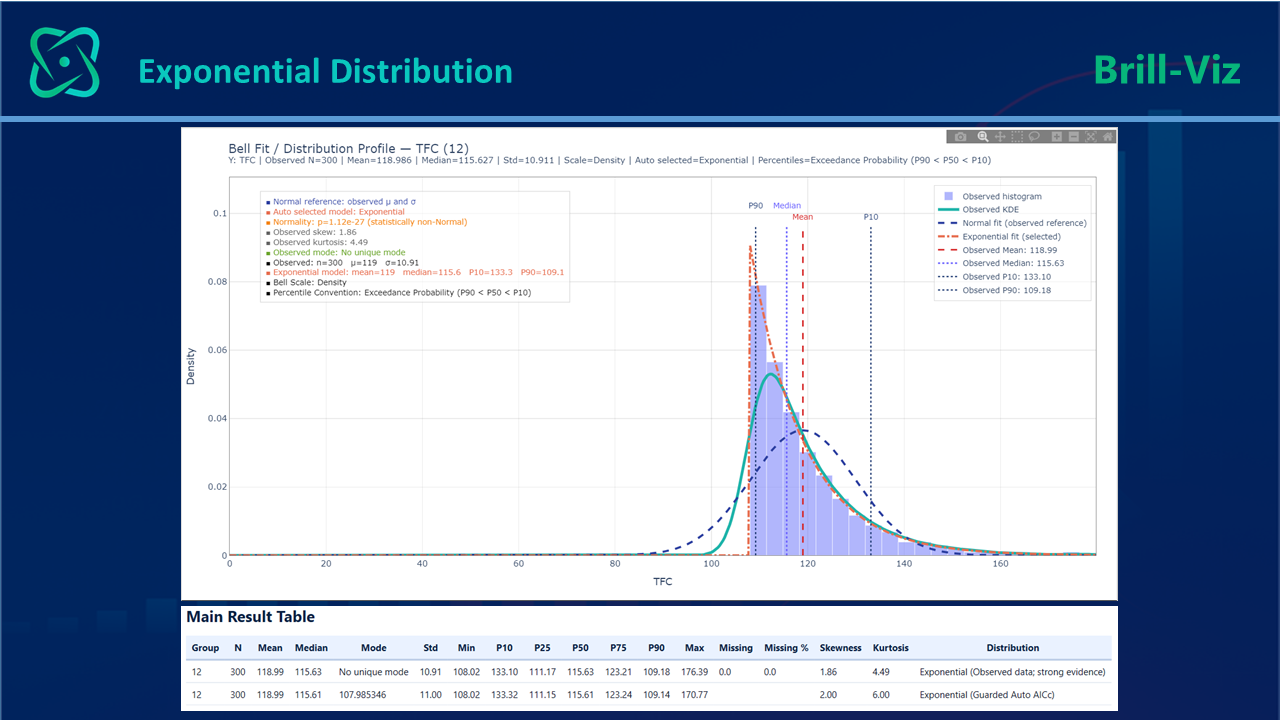Click the P10 value 133.32
Image resolution: width=1280 pixels, height=720 pixels.
coord(504,694)
